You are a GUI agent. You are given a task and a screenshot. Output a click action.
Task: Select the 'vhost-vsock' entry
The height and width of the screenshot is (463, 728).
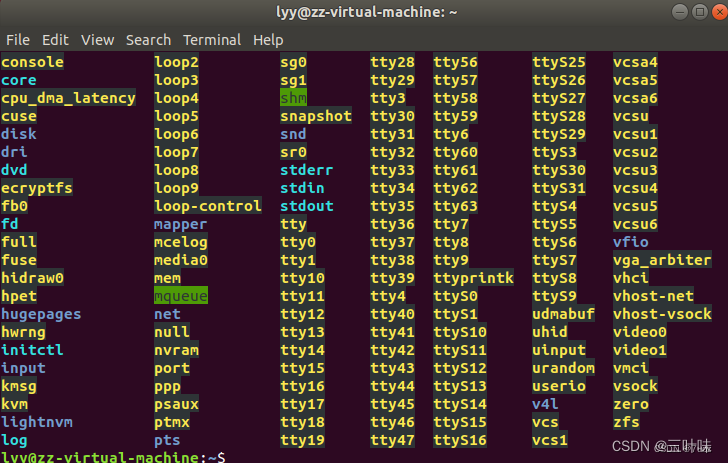tap(663, 314)
